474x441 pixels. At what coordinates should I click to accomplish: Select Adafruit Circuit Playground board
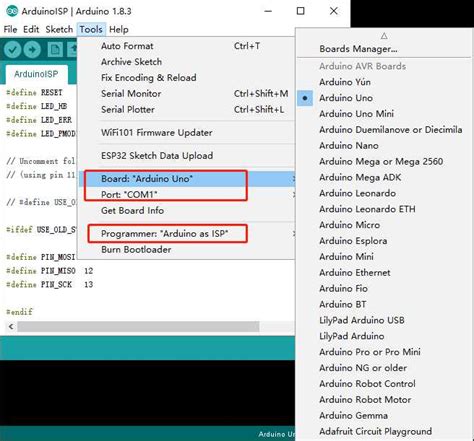(384, 432)
